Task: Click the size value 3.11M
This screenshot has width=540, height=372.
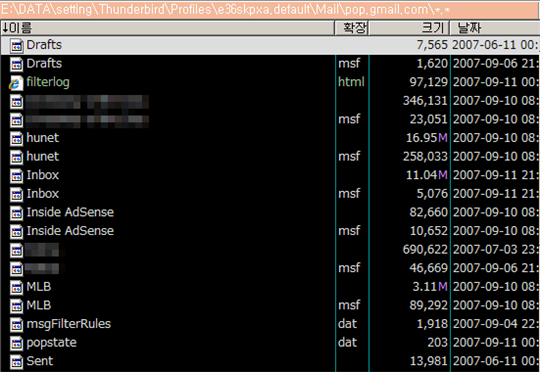Action: (x=430, y=287)
